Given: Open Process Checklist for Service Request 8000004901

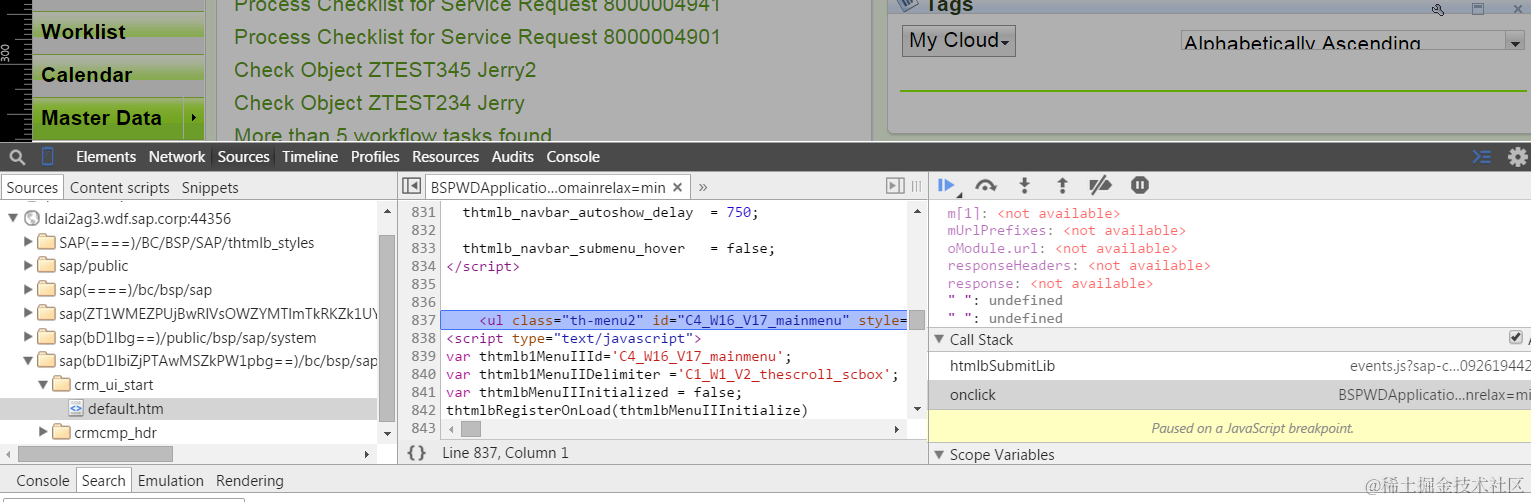Looking at the screenshot, I should click(477, 37).
